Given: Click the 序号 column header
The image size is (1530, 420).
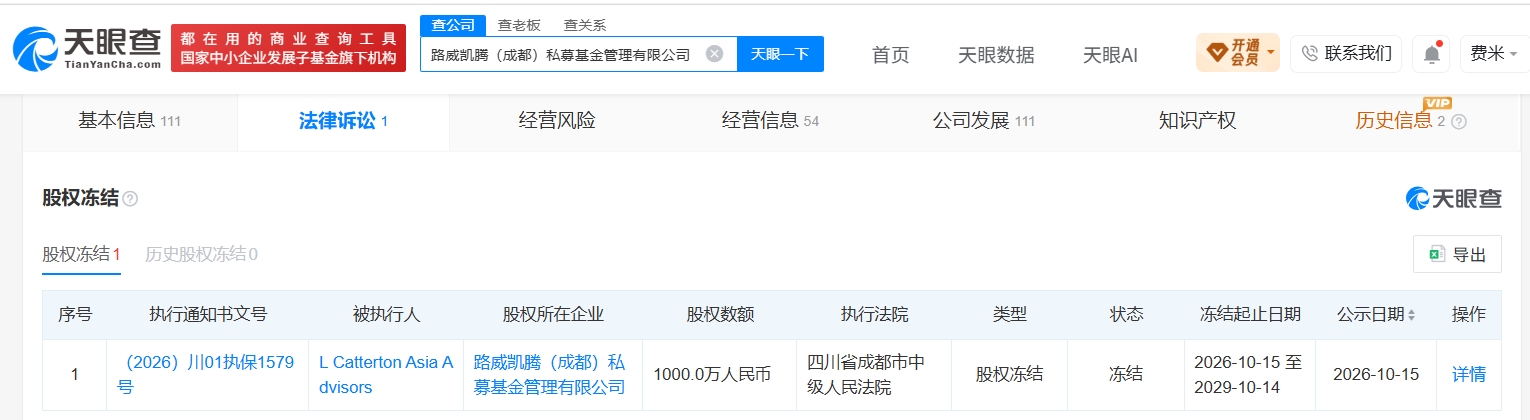Looking at the screenshot, I should 75,314.
